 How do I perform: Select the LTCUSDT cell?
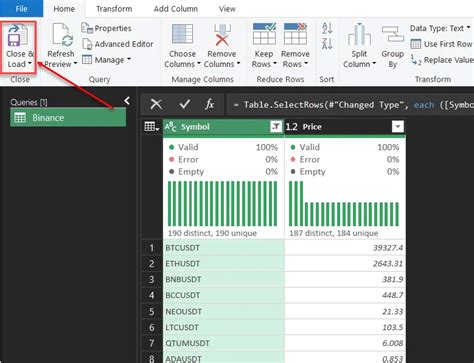pos(223,327)
